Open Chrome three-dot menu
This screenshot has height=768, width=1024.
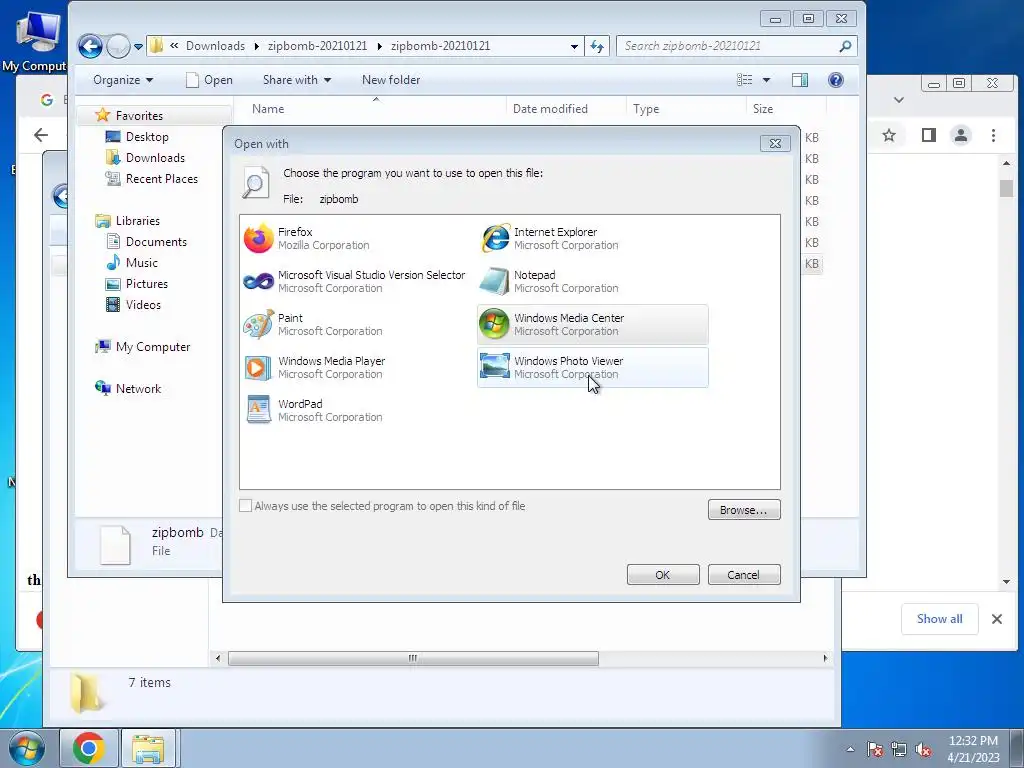point(993,135)
